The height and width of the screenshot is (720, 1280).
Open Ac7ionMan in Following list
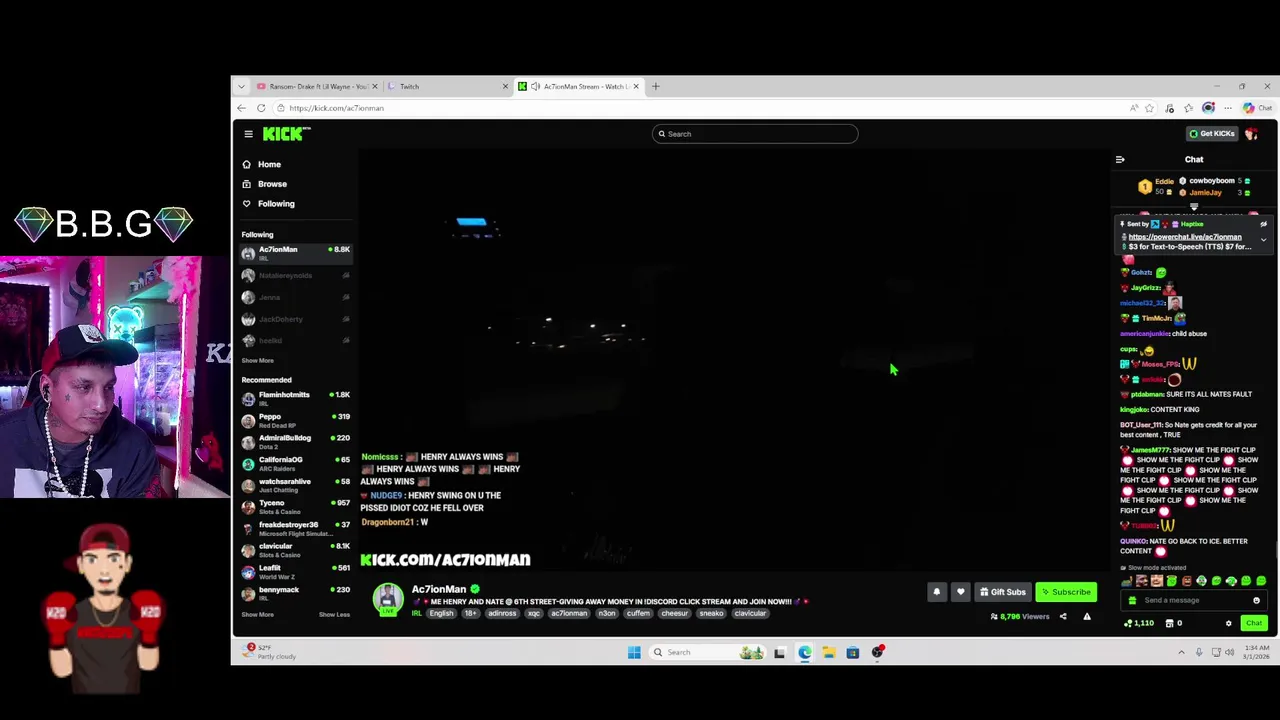coord(294,253)
